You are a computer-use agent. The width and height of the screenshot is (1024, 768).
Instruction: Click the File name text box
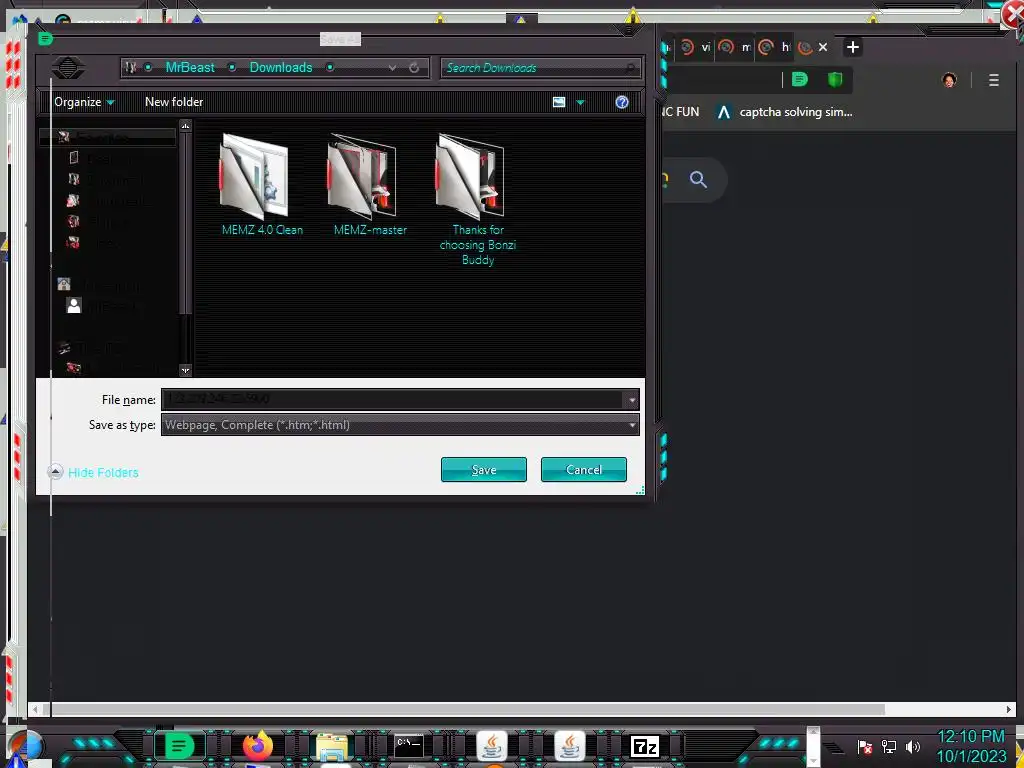[393, 399]
